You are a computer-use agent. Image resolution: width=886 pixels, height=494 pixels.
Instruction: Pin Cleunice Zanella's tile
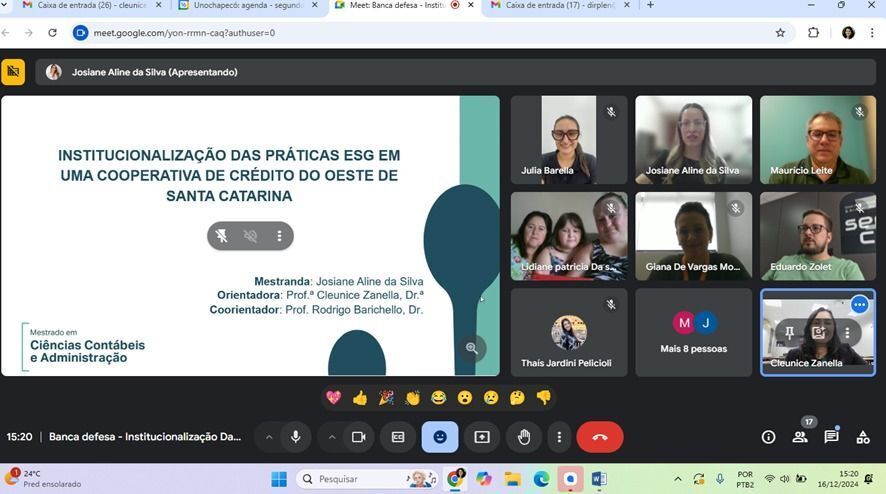pos(789,333)
